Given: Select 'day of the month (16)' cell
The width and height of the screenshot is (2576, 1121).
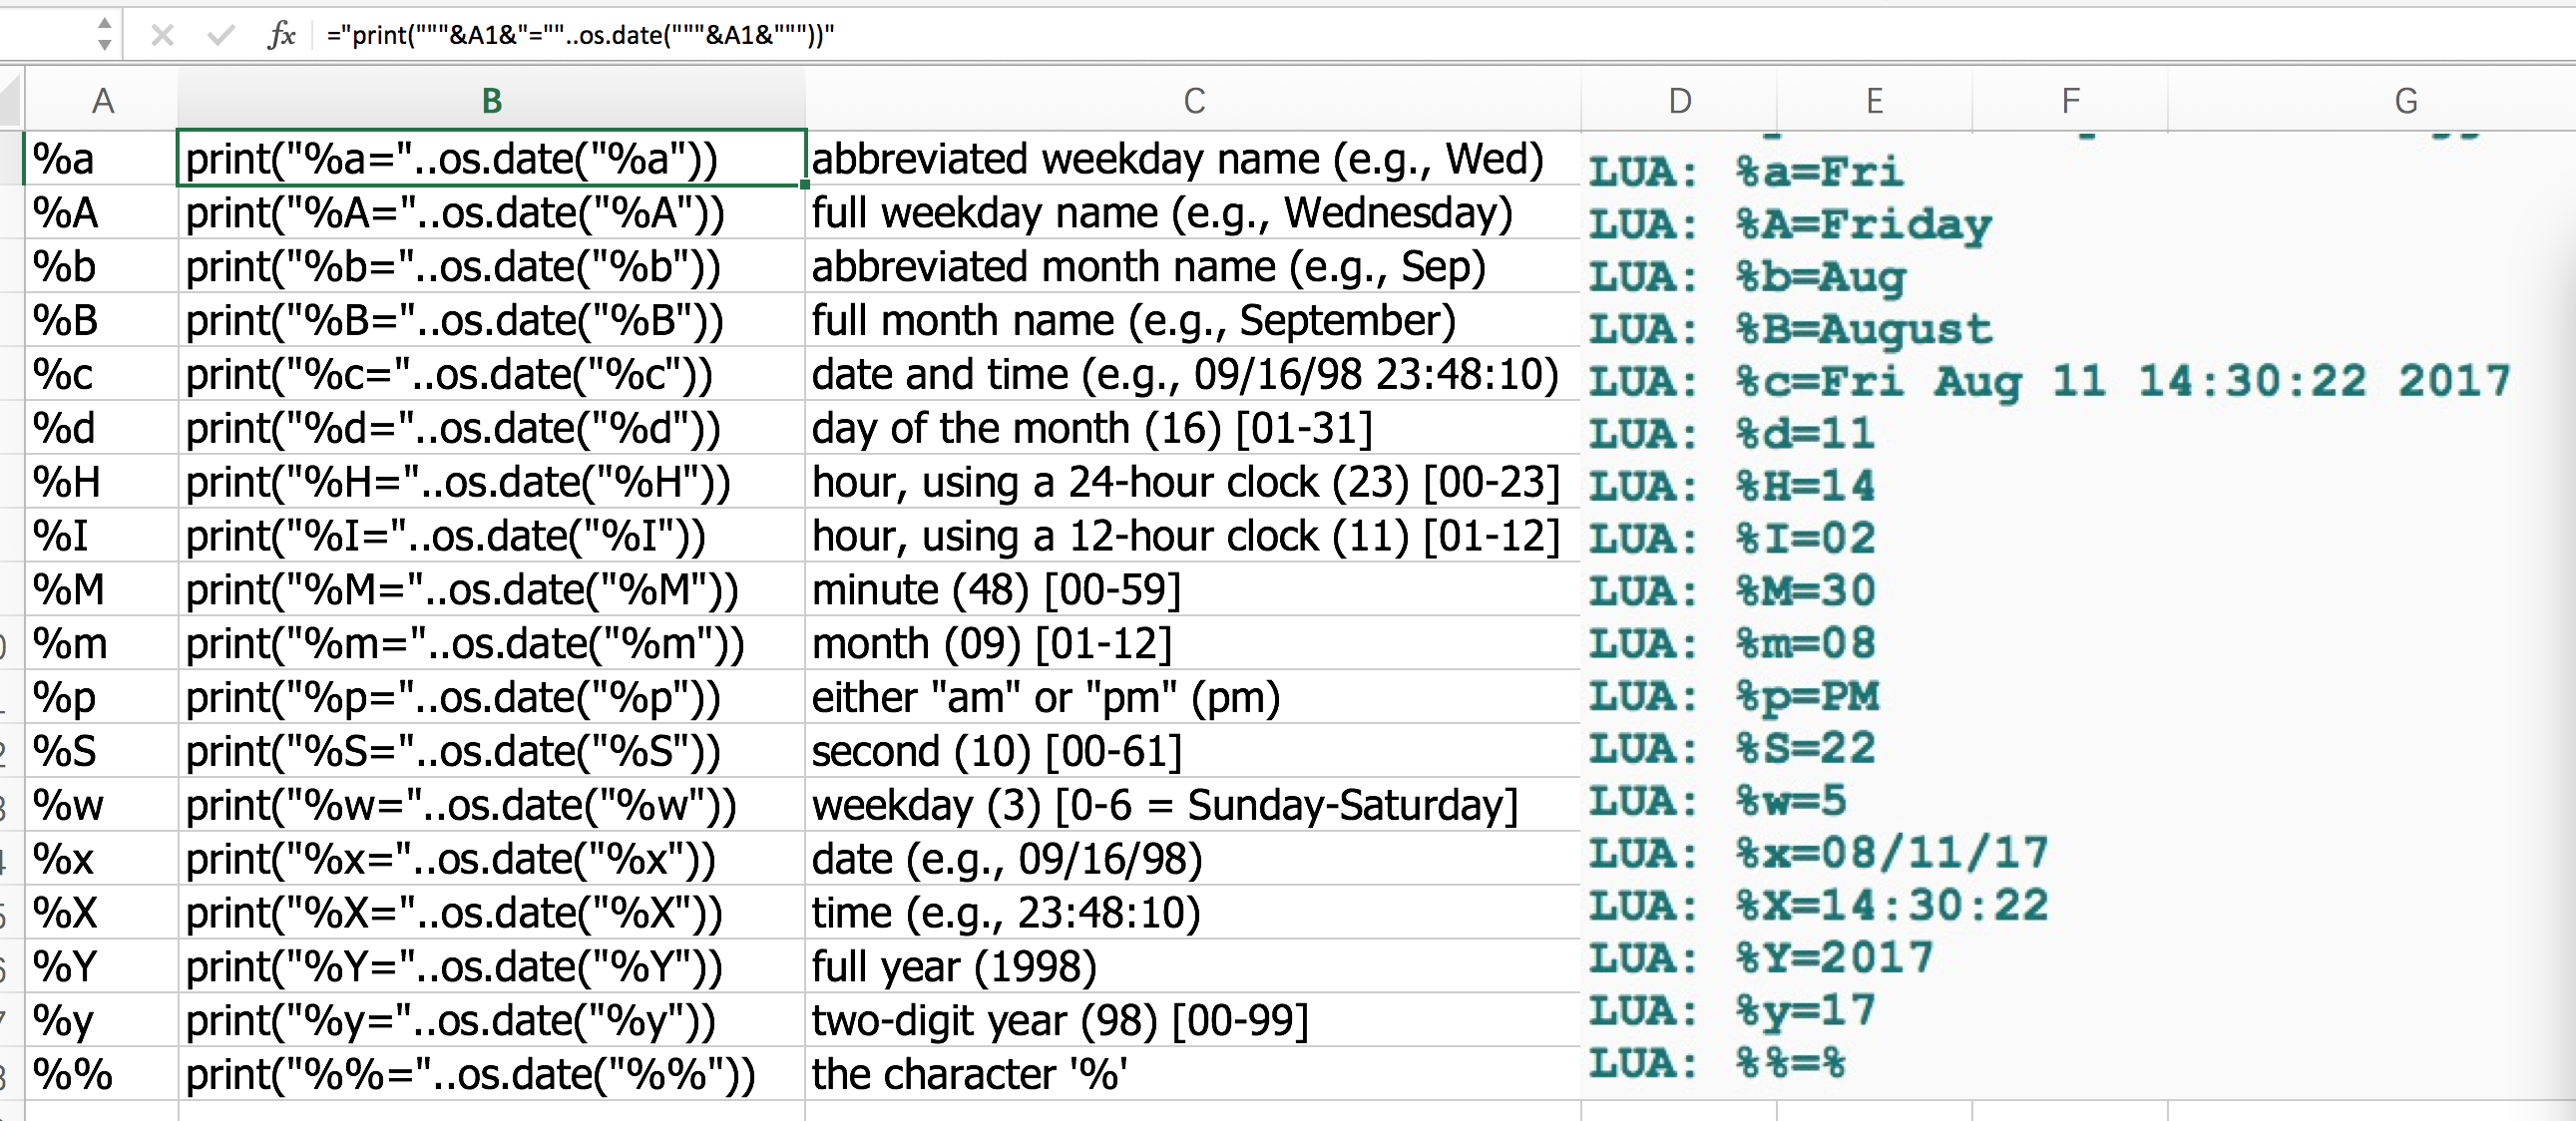Looking at the screenshot, I should click(x=1193, y=428).
